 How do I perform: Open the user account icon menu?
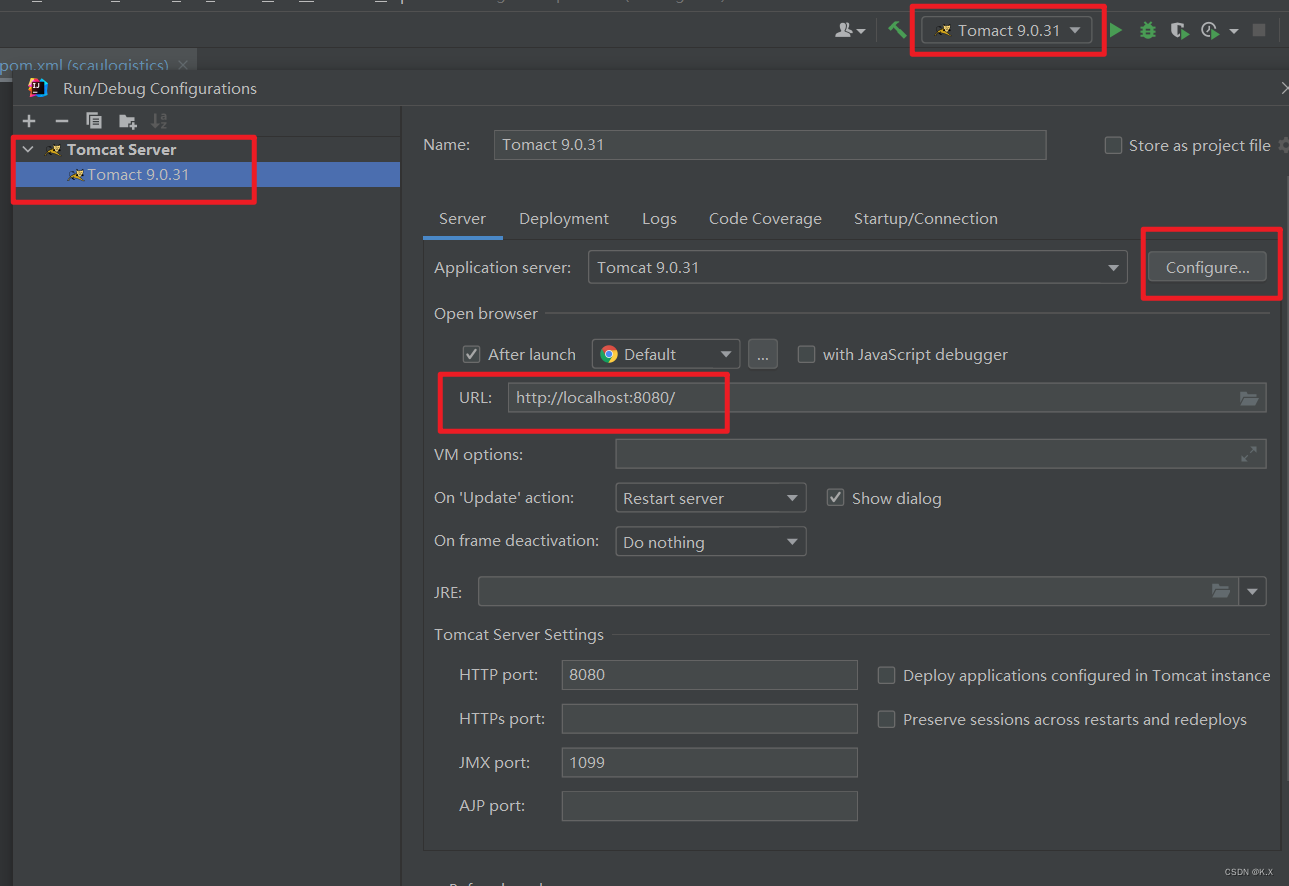coord(850,31)
